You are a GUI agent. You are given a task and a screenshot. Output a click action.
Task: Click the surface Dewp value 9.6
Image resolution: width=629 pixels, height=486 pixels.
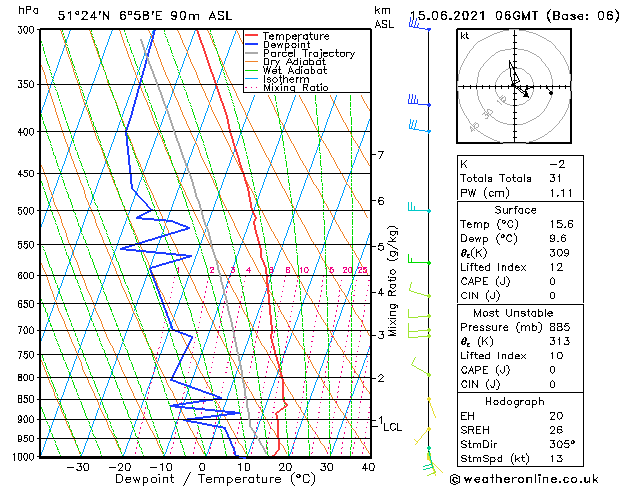[558, 239]
